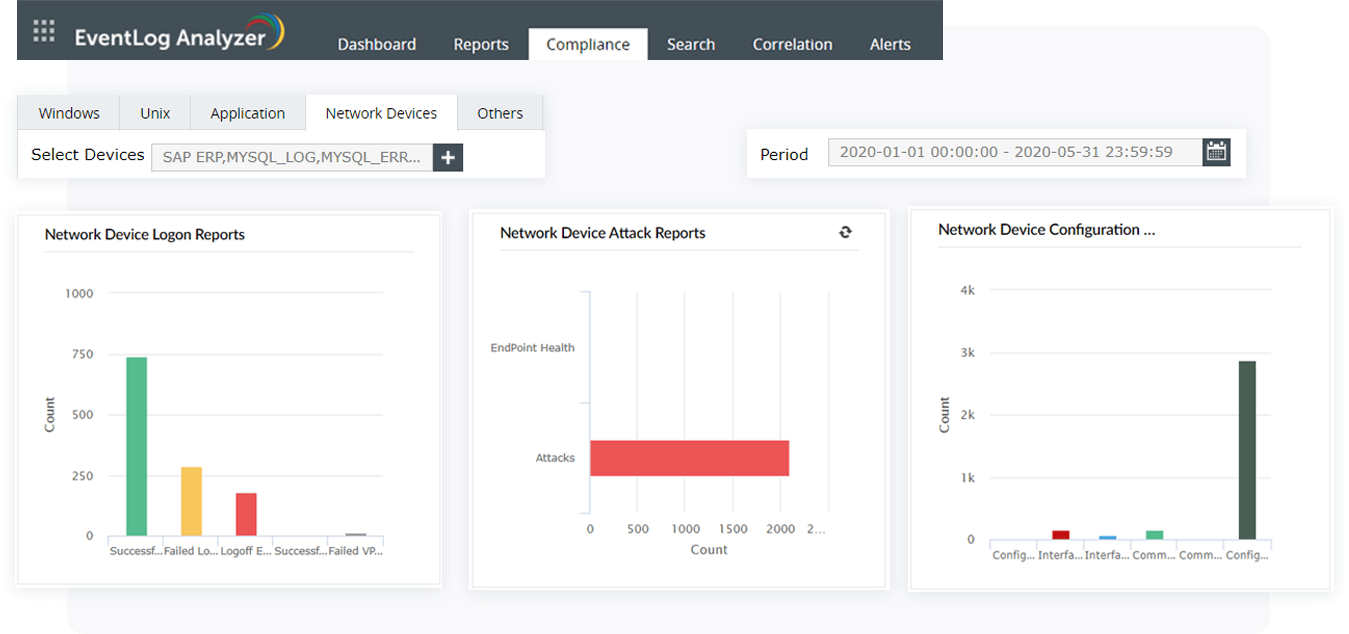The image size is (1349, 634).
Task: Click the yellow Failed Logon bar
Action: (191, 501)
